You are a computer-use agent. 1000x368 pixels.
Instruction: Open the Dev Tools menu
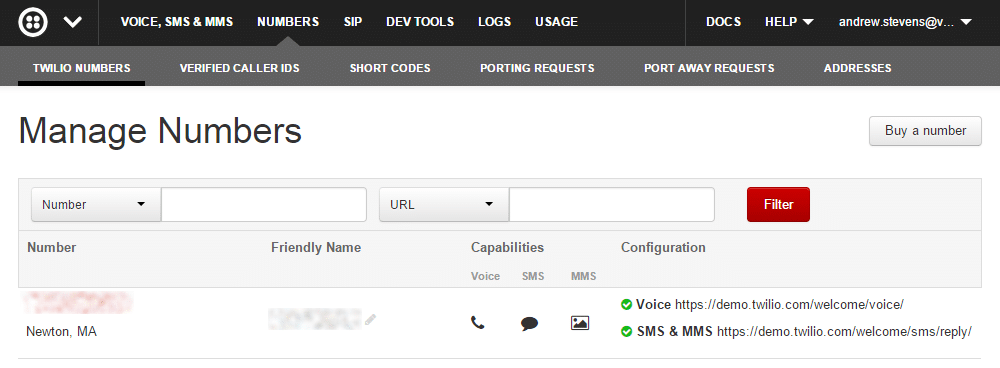click(420, 22)
